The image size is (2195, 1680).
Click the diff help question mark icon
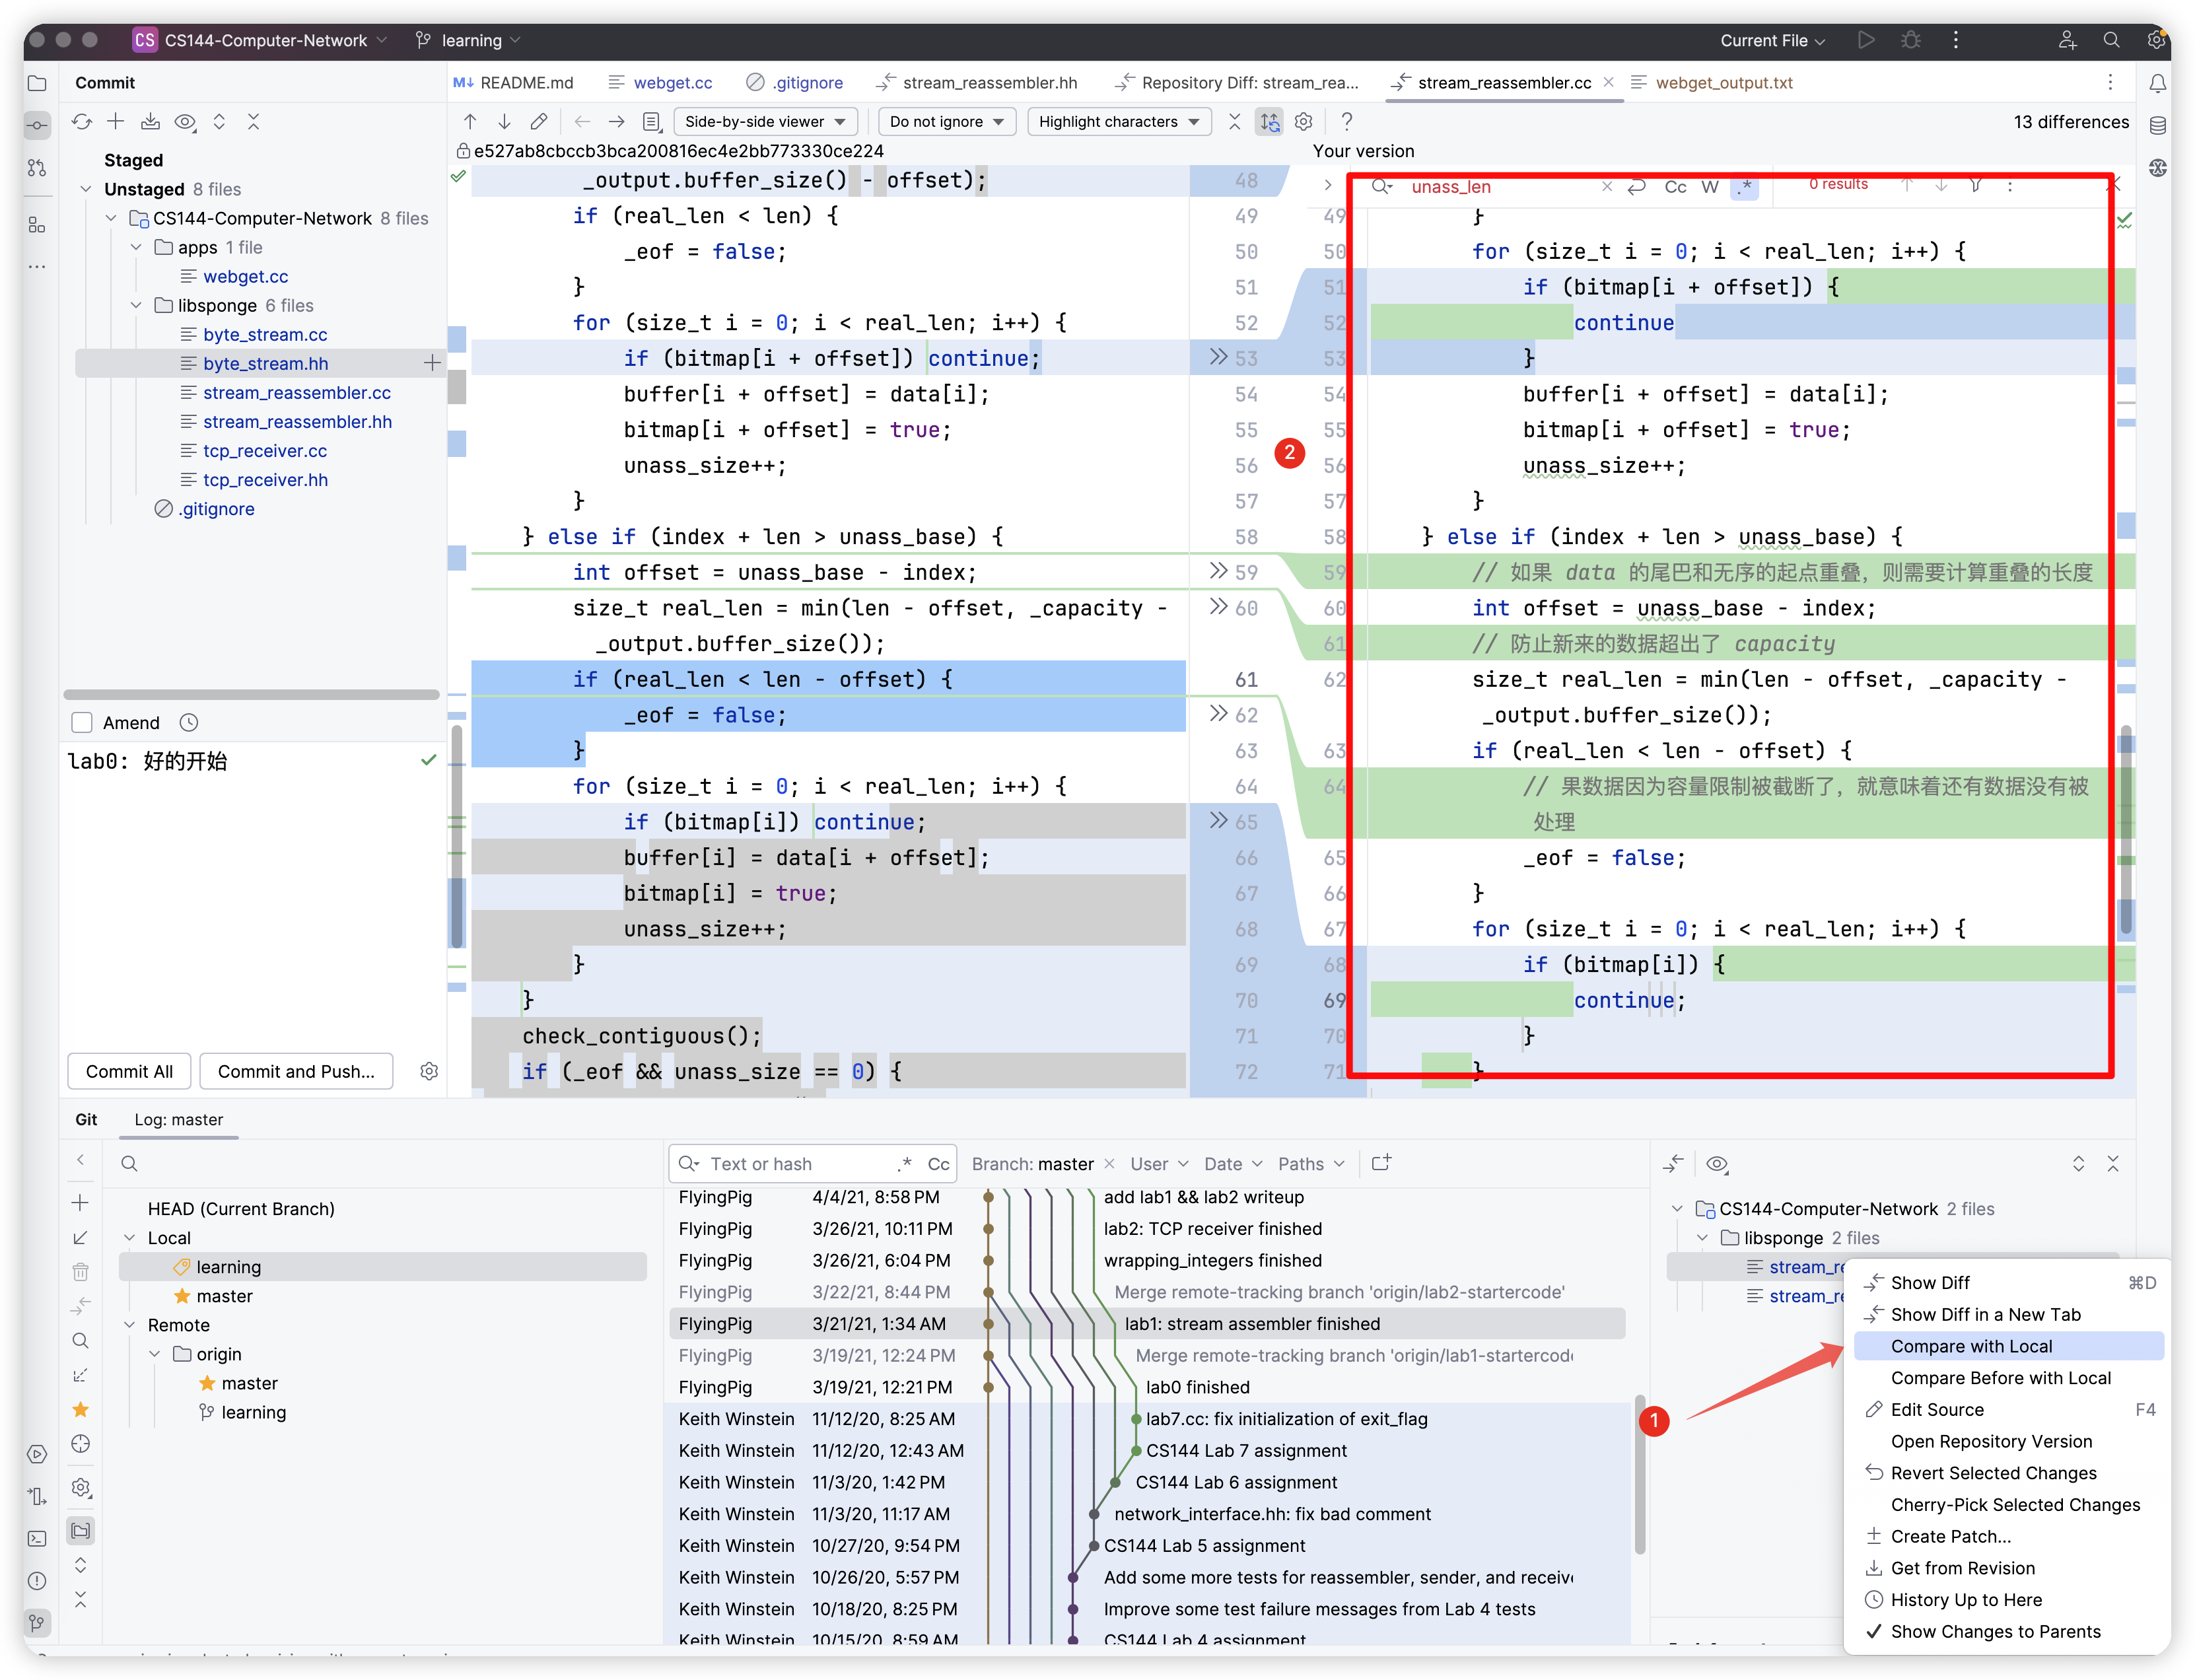point(1347,122)
